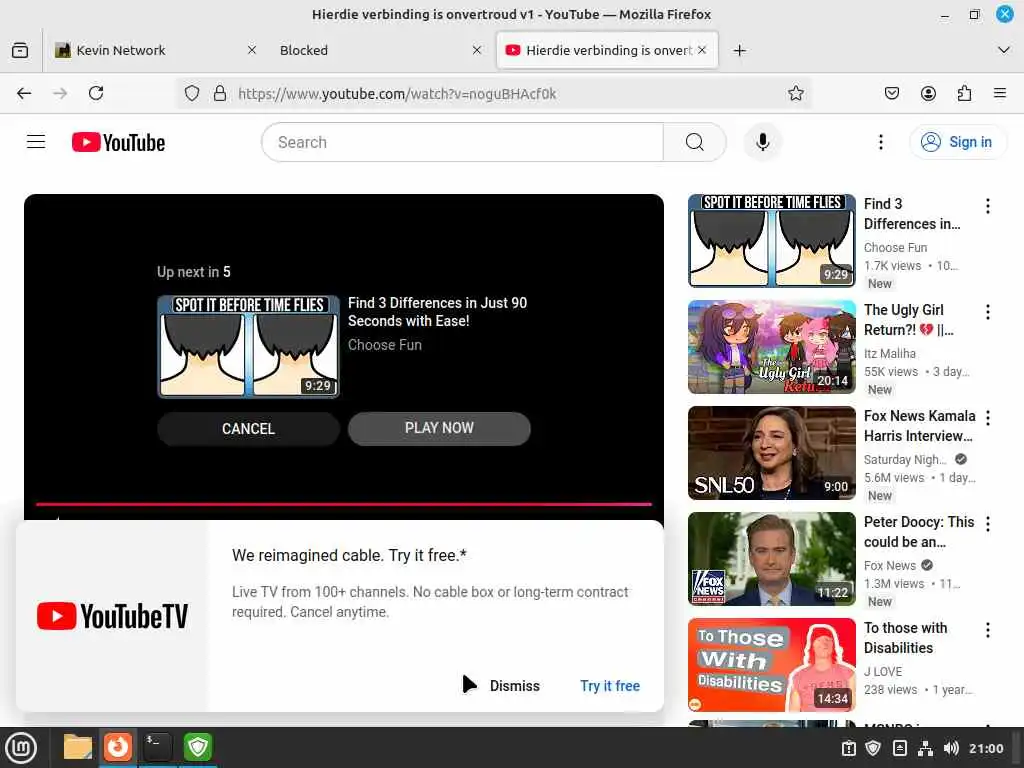Cancel autoplay of next video
The width and height of the screenshot is (1024, 768).
tap(248, 428)
